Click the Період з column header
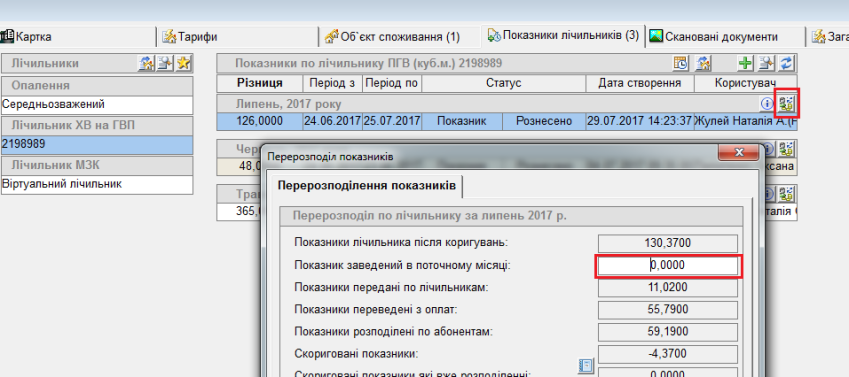This screenshot has width=849, height=377. tap(332, 83)
